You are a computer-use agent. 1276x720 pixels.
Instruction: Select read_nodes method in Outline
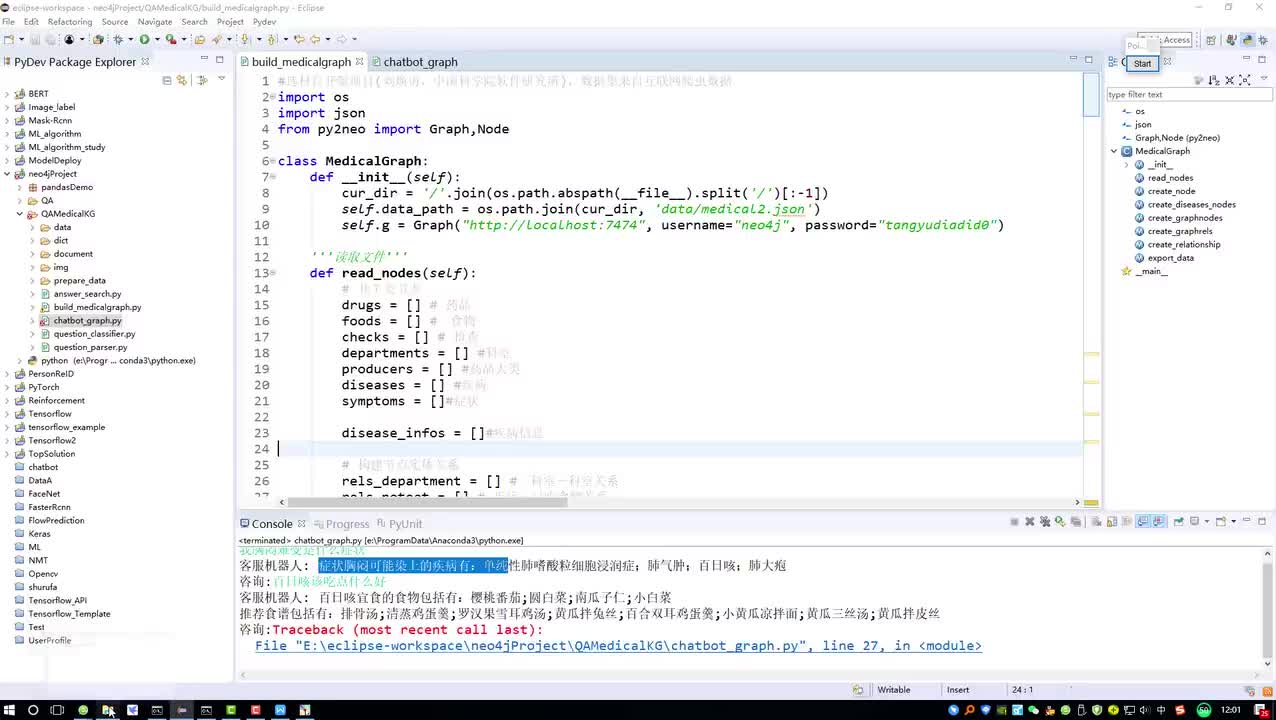pos(1170,178)
